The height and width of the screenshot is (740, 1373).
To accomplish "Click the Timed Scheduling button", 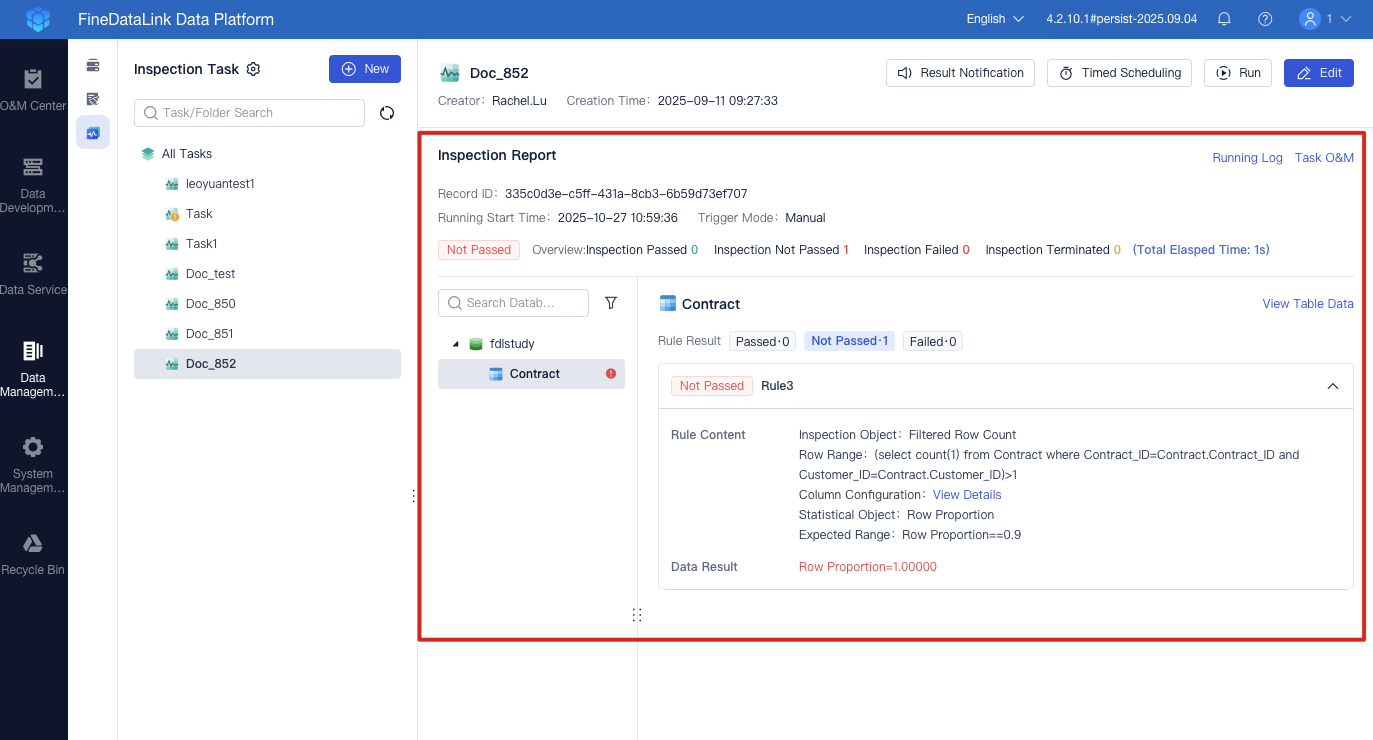I will 1120,73.
